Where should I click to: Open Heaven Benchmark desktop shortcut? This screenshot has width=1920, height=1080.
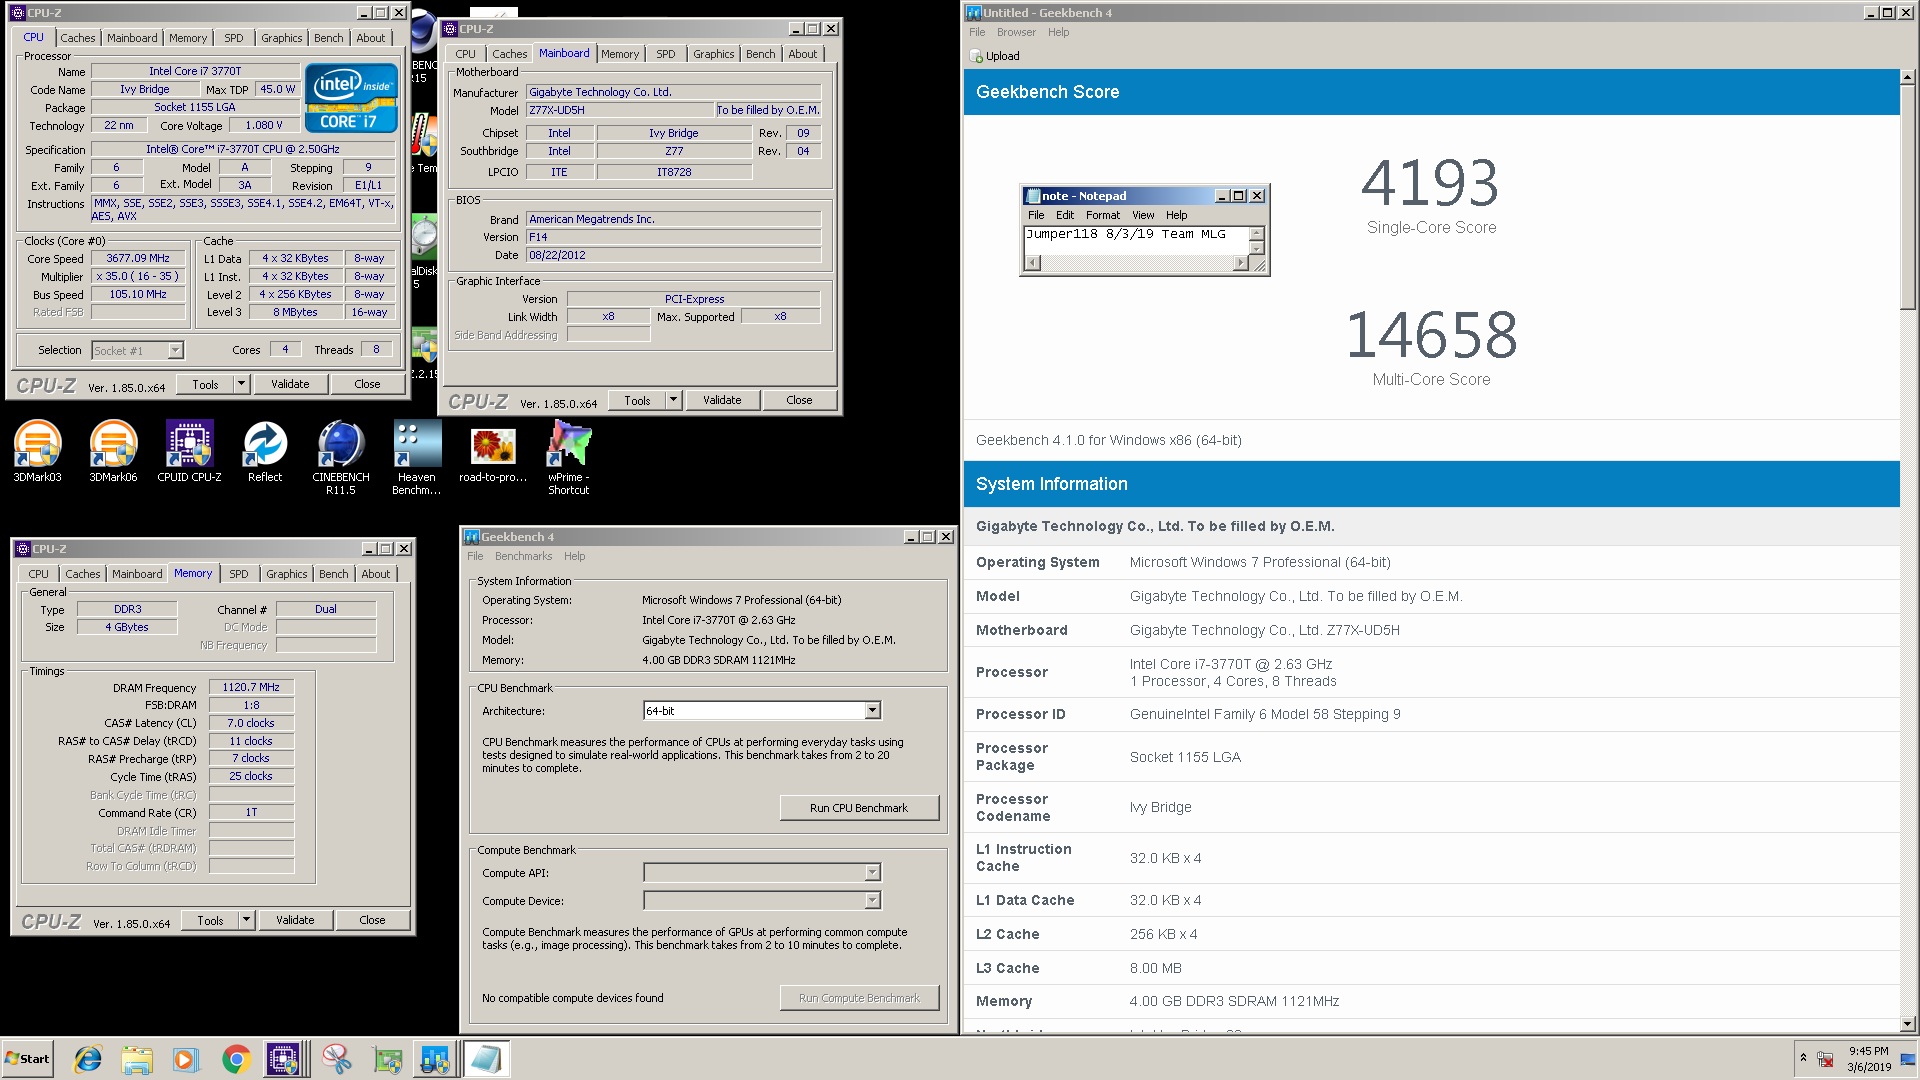[x=417, y=457]
